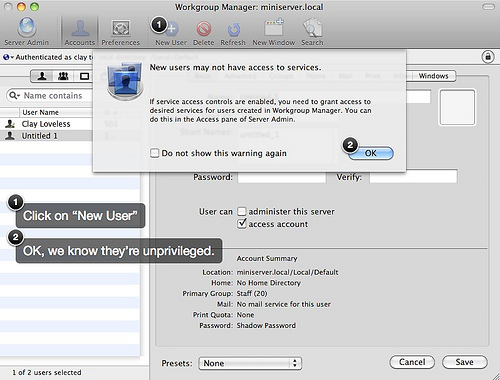Click the Password input field
Screen dimensions: 500x380
pos(282,176)
